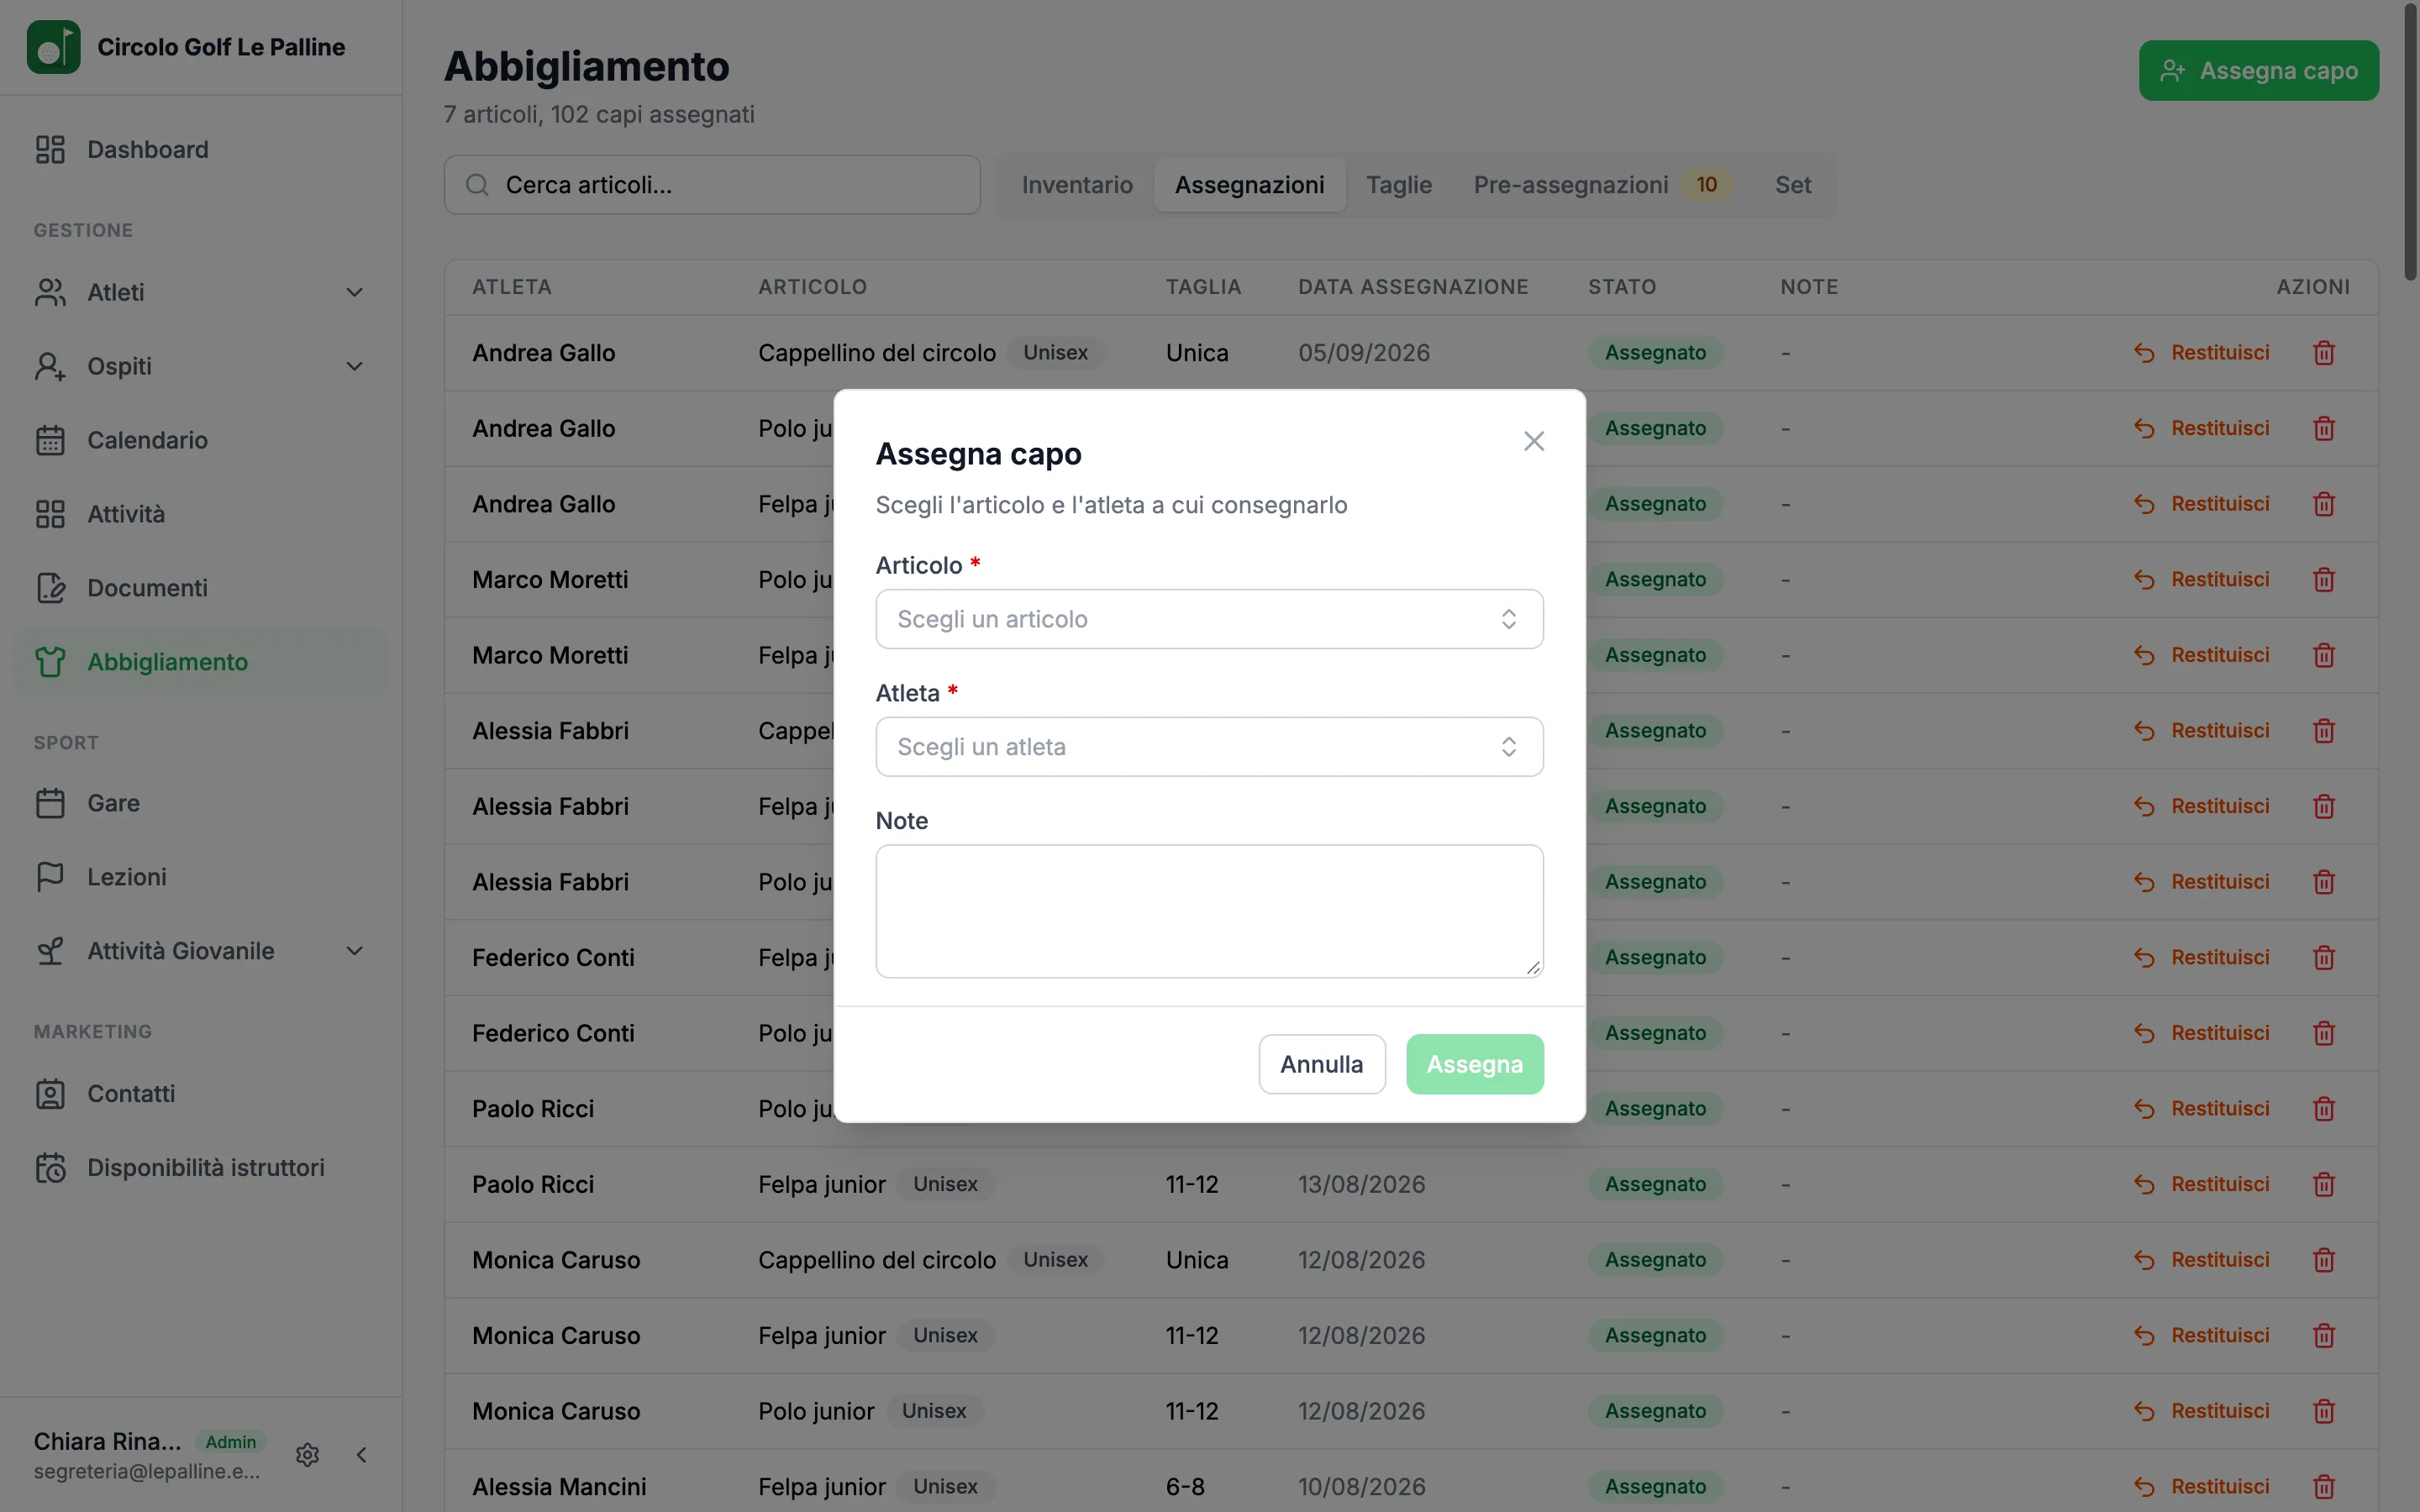Open Disponibilità istruttori in sidebar
2420x1512 pixels.
(x=201, y=1168)
